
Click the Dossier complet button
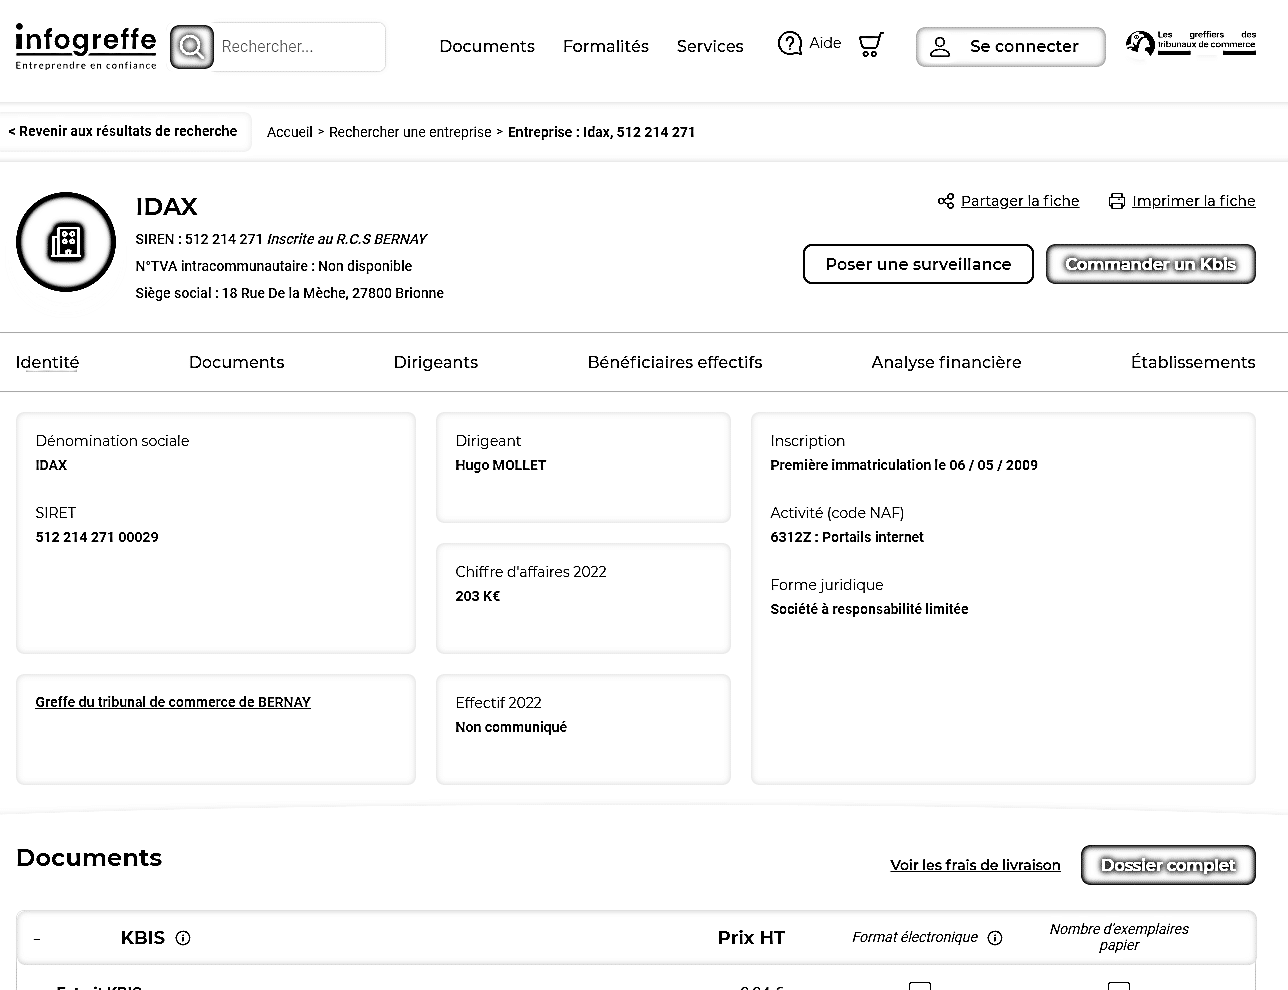1168,865
